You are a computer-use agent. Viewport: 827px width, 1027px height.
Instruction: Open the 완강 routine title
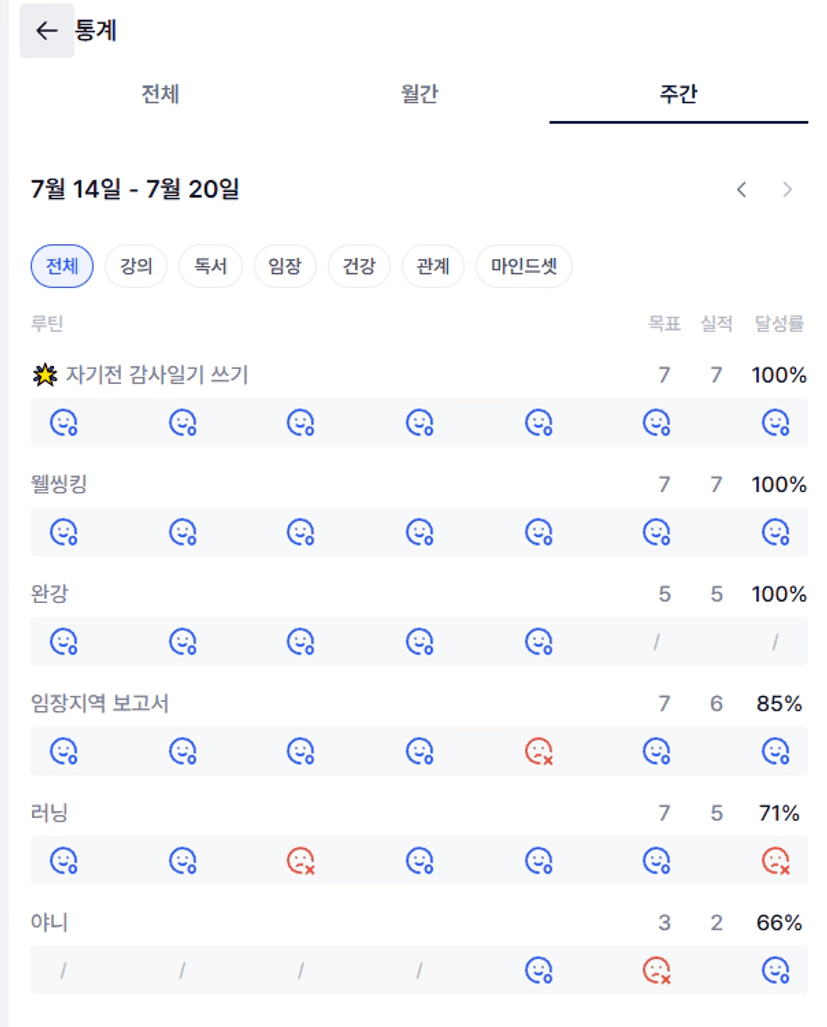(50, 593)
